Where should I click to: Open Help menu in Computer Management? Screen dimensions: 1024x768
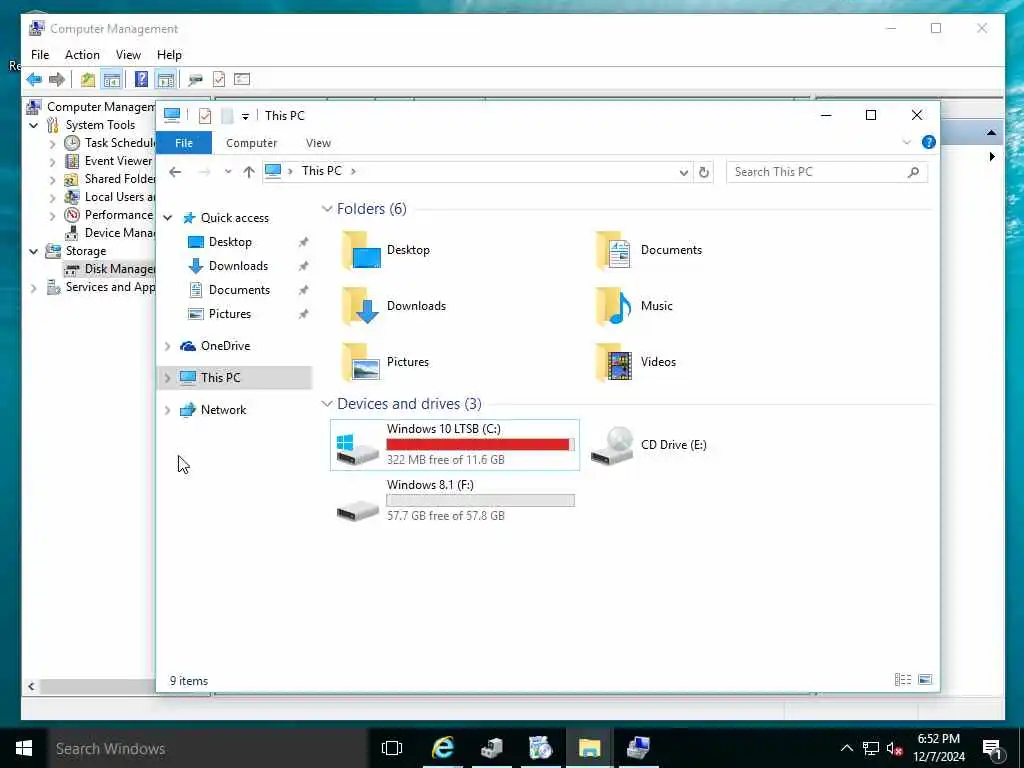point(169,55)
